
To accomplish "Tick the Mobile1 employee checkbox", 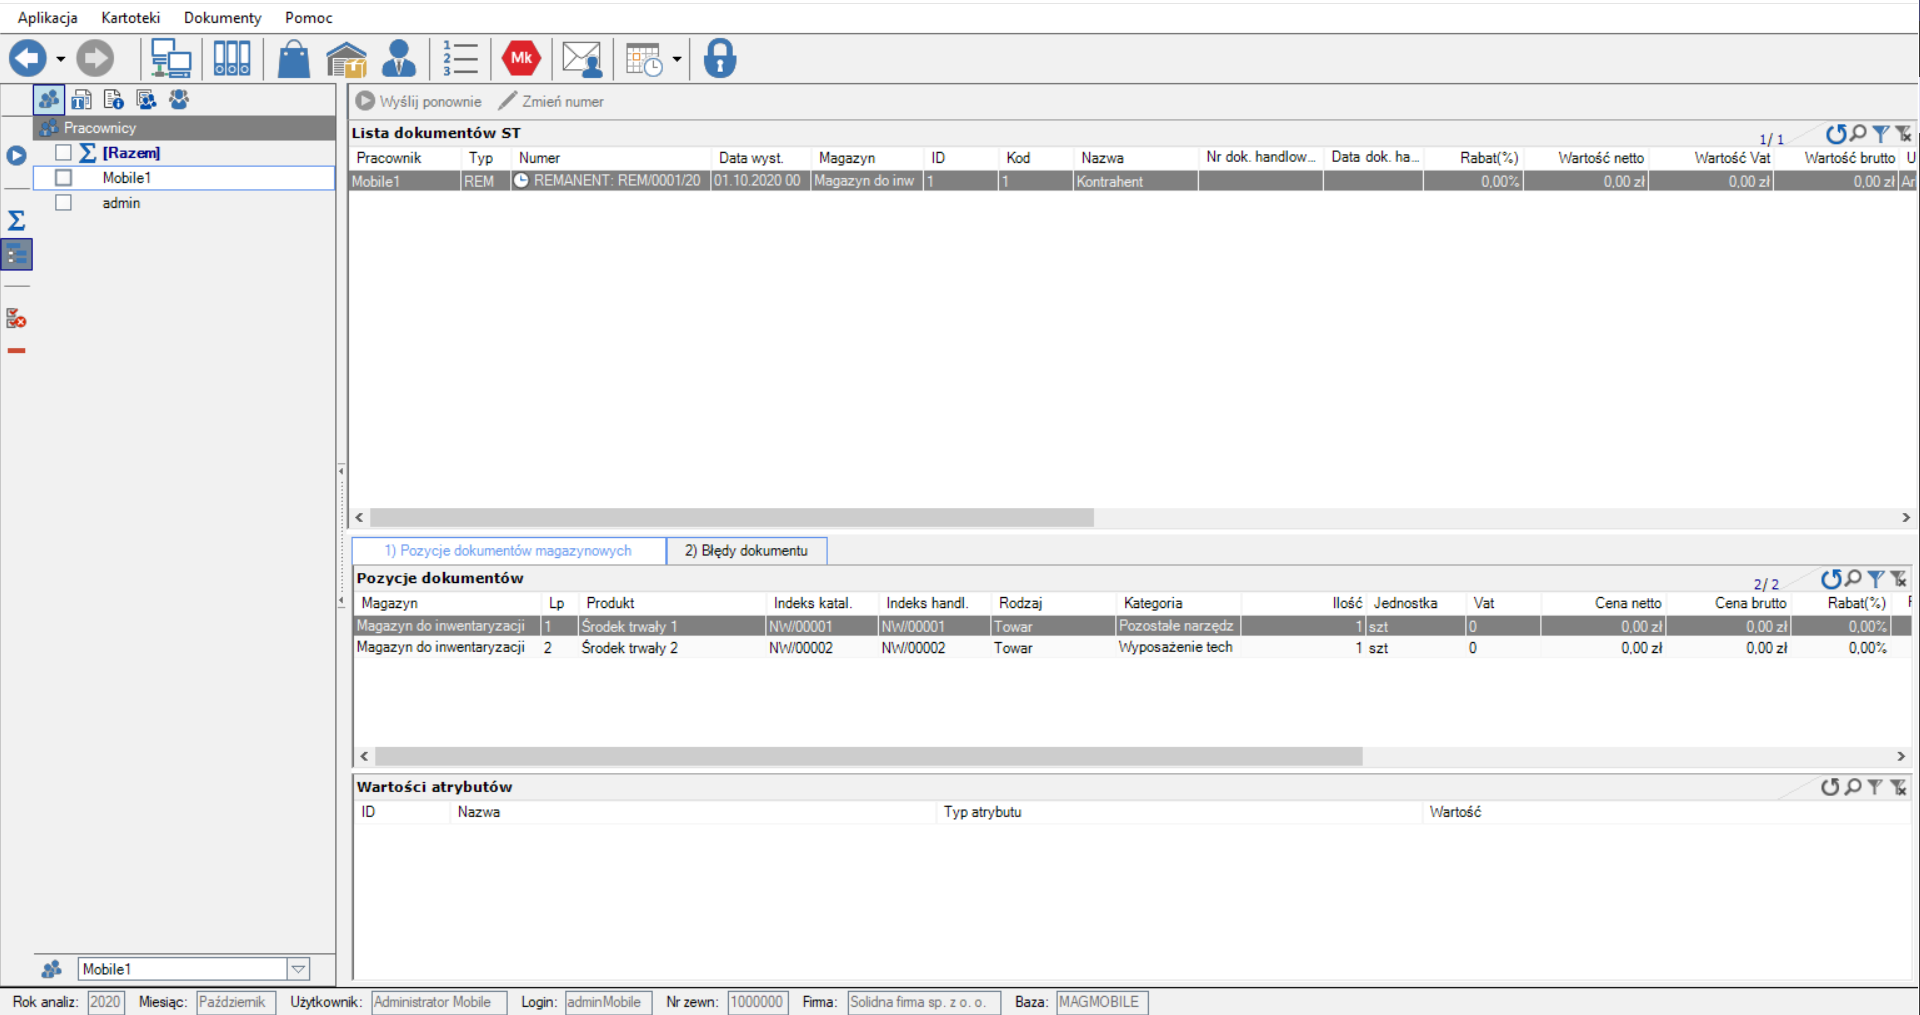I will pos(63,177).
